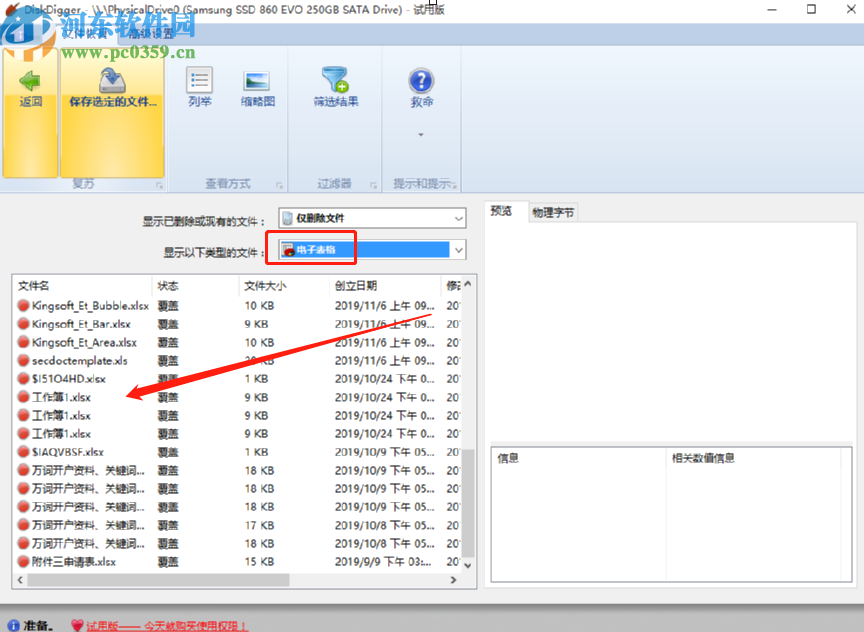This screenshot has height=632, width=864.
Task: Select file 附件三申请表.xlsx
Action: coord(74,561)
